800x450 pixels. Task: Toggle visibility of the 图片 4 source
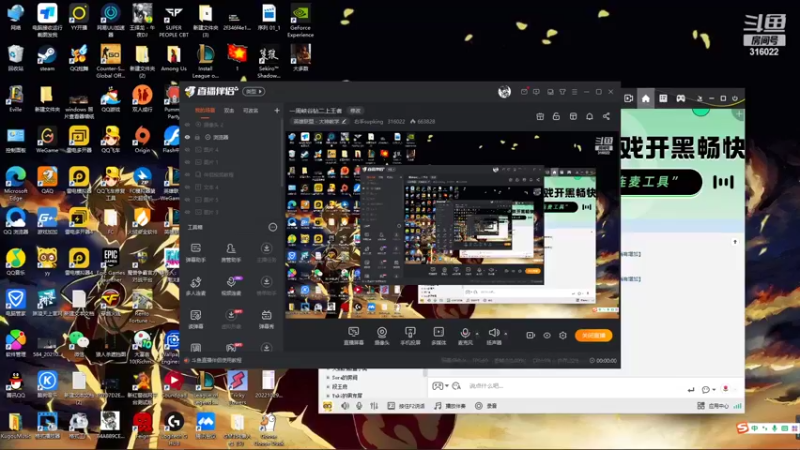(187, 150)
